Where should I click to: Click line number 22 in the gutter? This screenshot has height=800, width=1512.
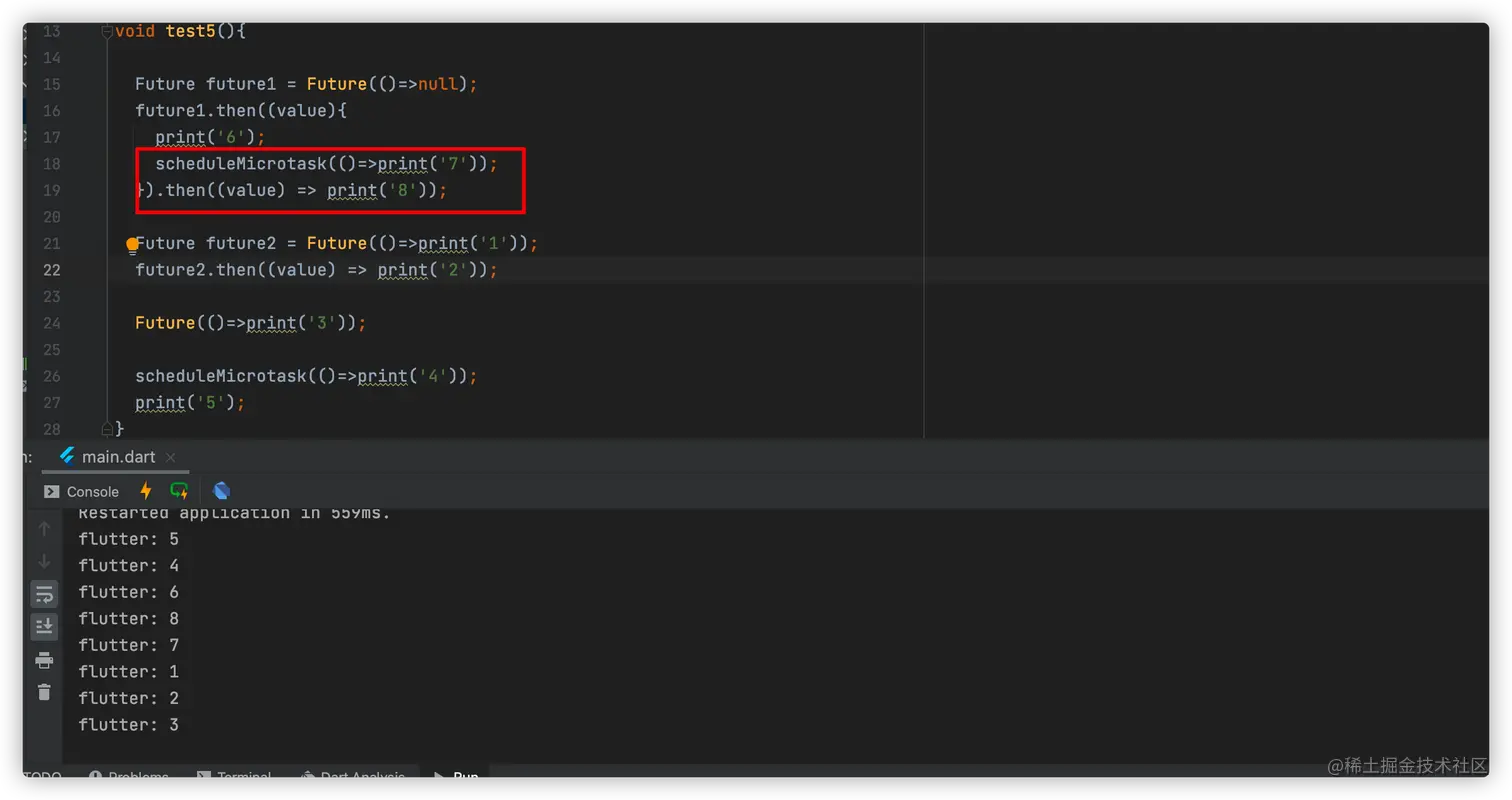(x=51, y=270)
